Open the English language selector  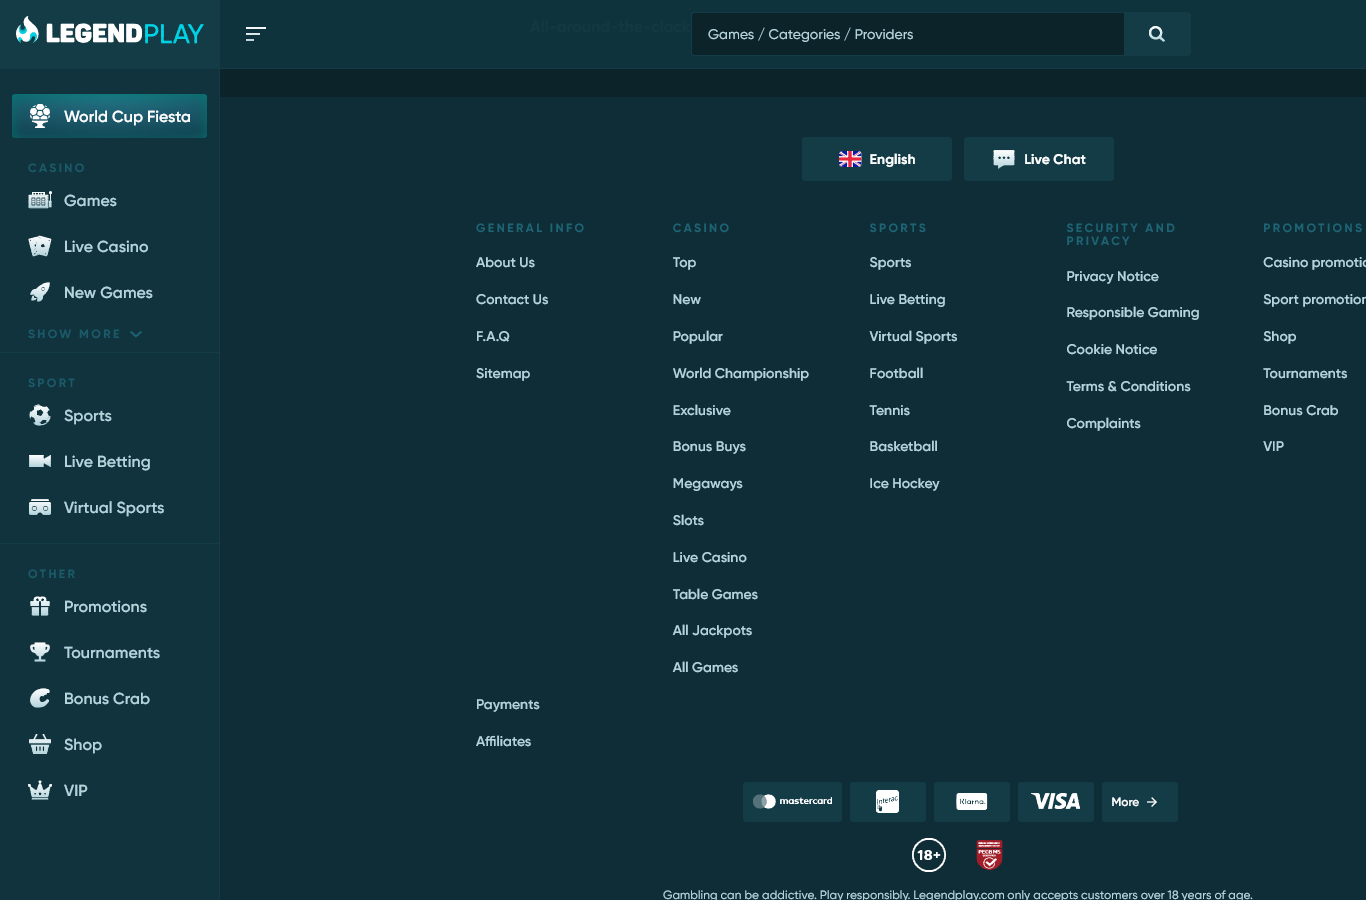(x=877, y=159)
